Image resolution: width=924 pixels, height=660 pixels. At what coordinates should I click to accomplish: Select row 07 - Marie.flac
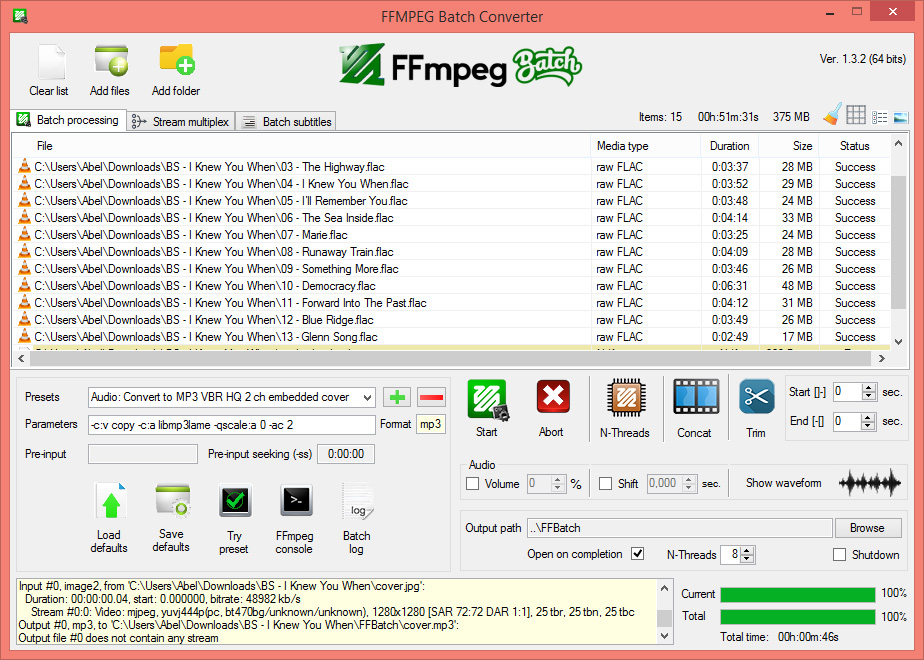point(451,235)
